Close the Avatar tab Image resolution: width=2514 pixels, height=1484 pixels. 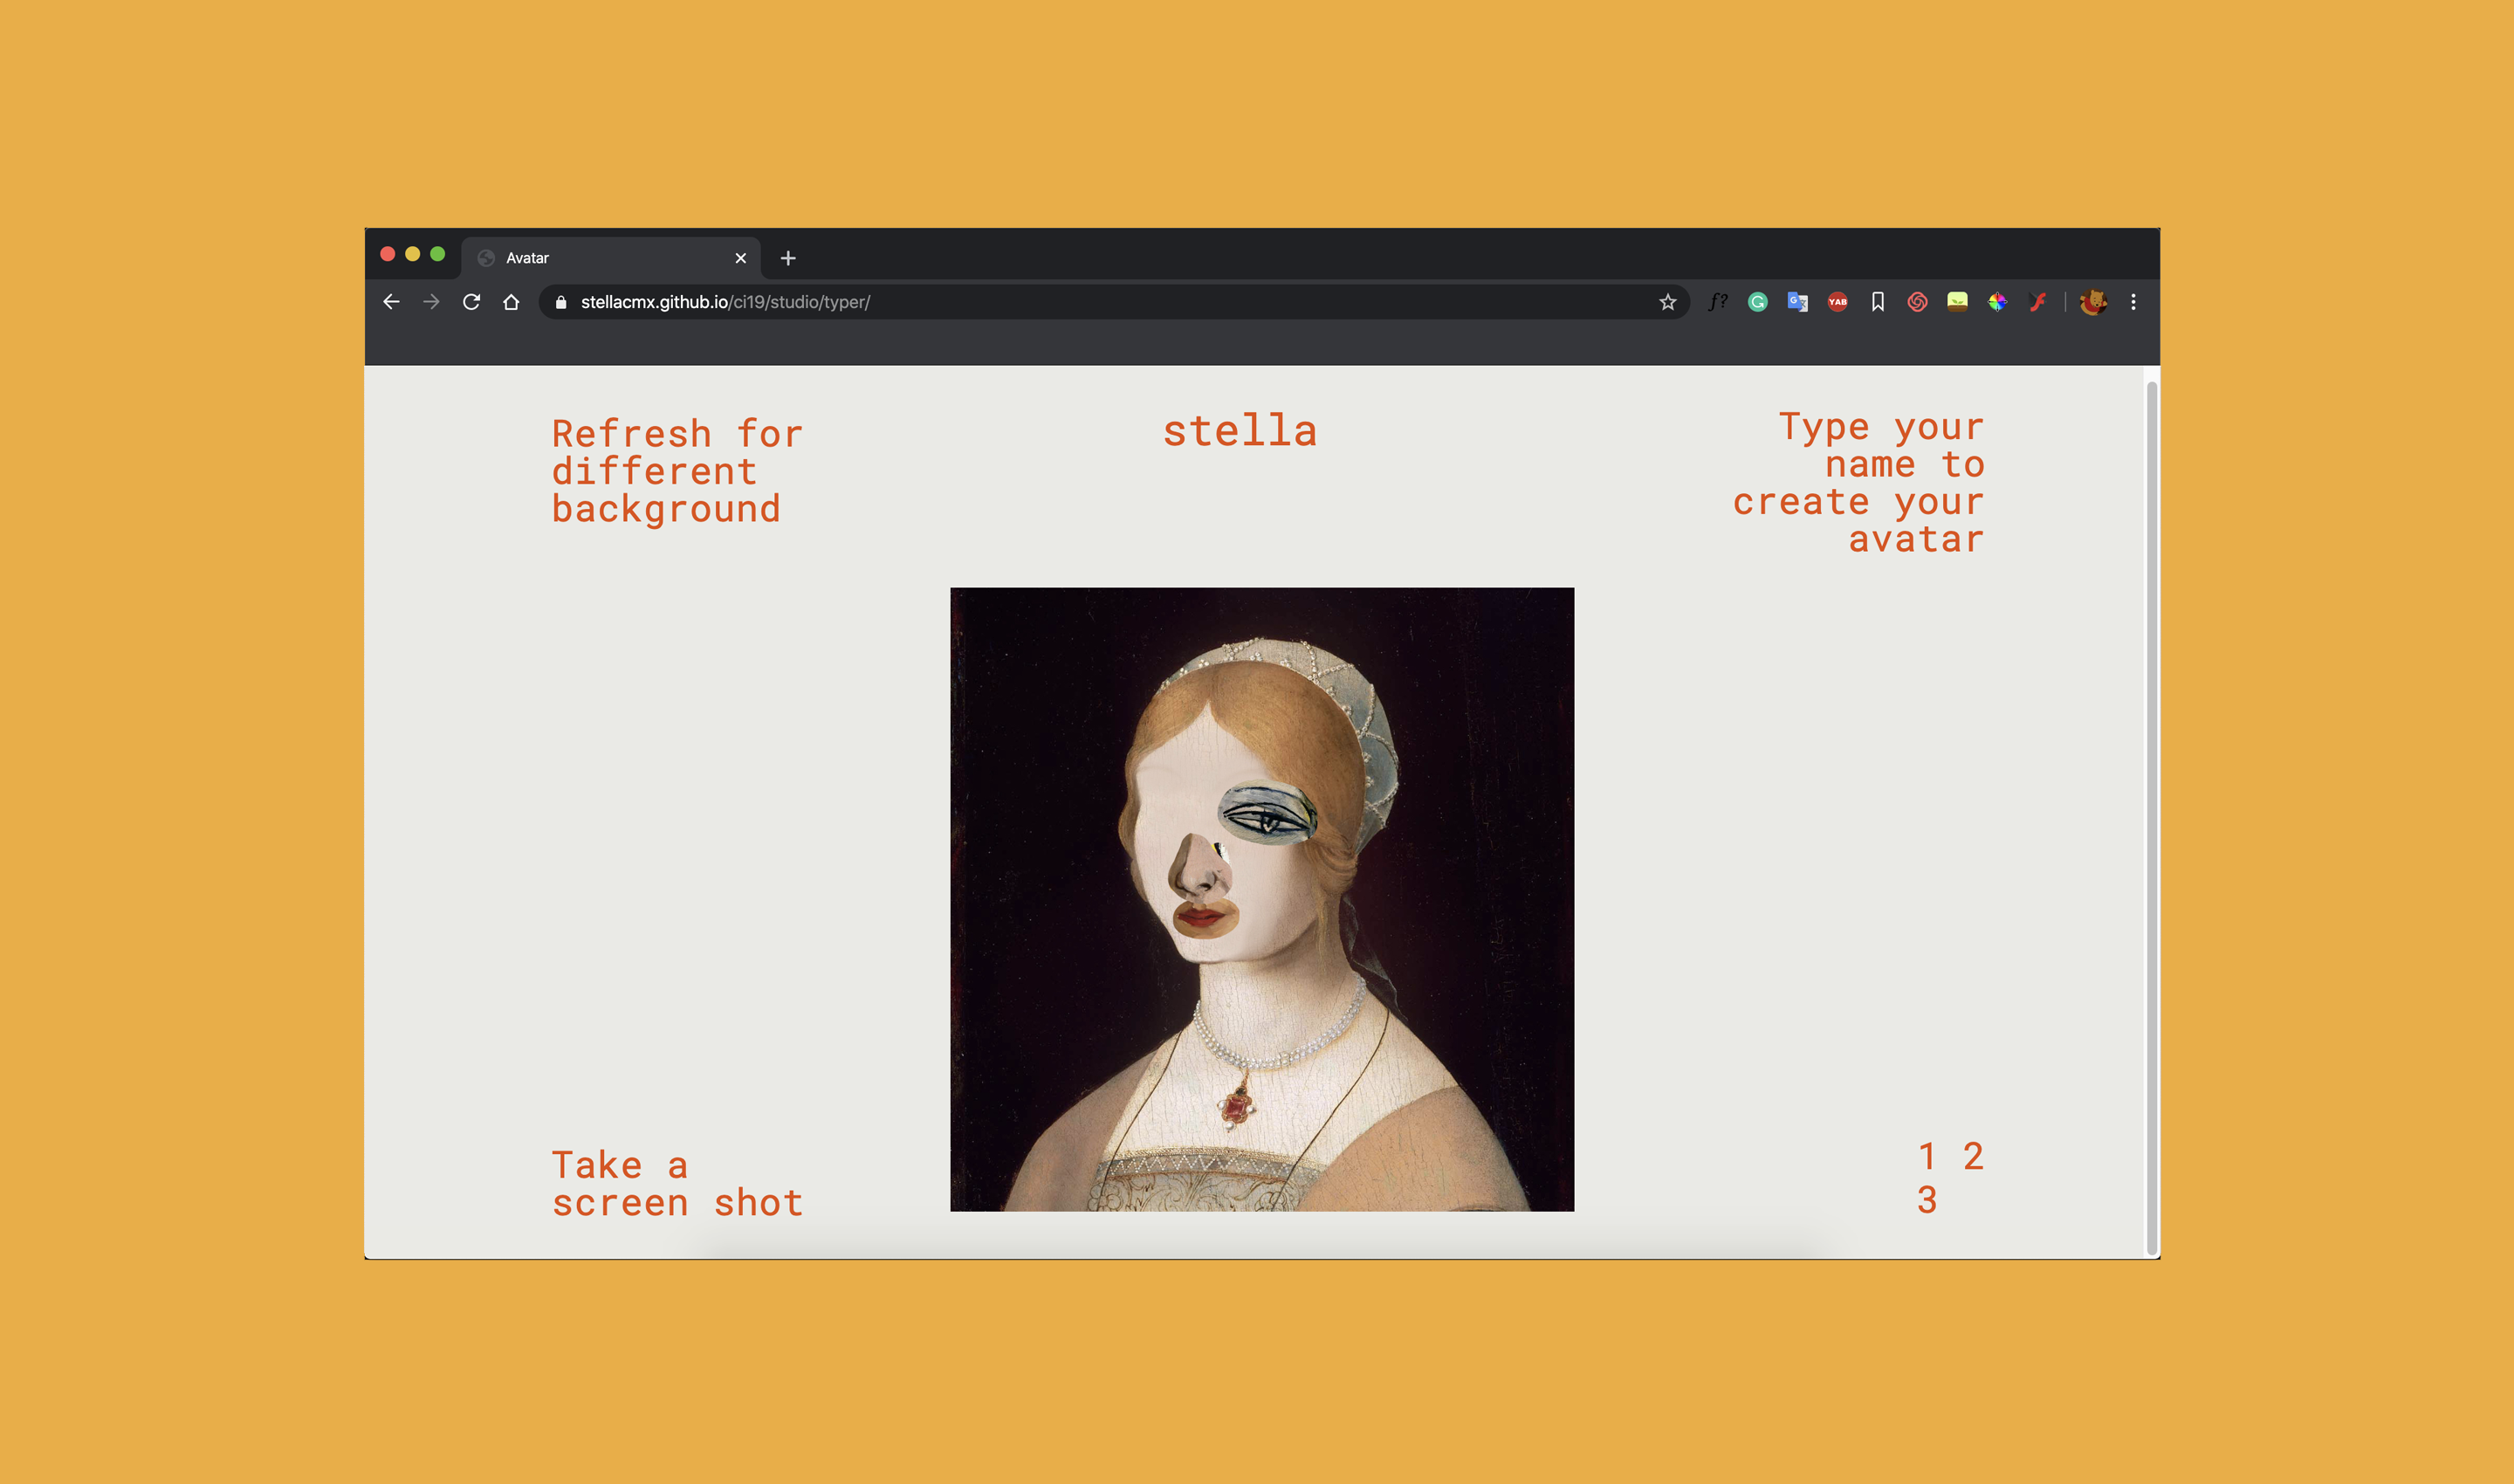(740, 258)
